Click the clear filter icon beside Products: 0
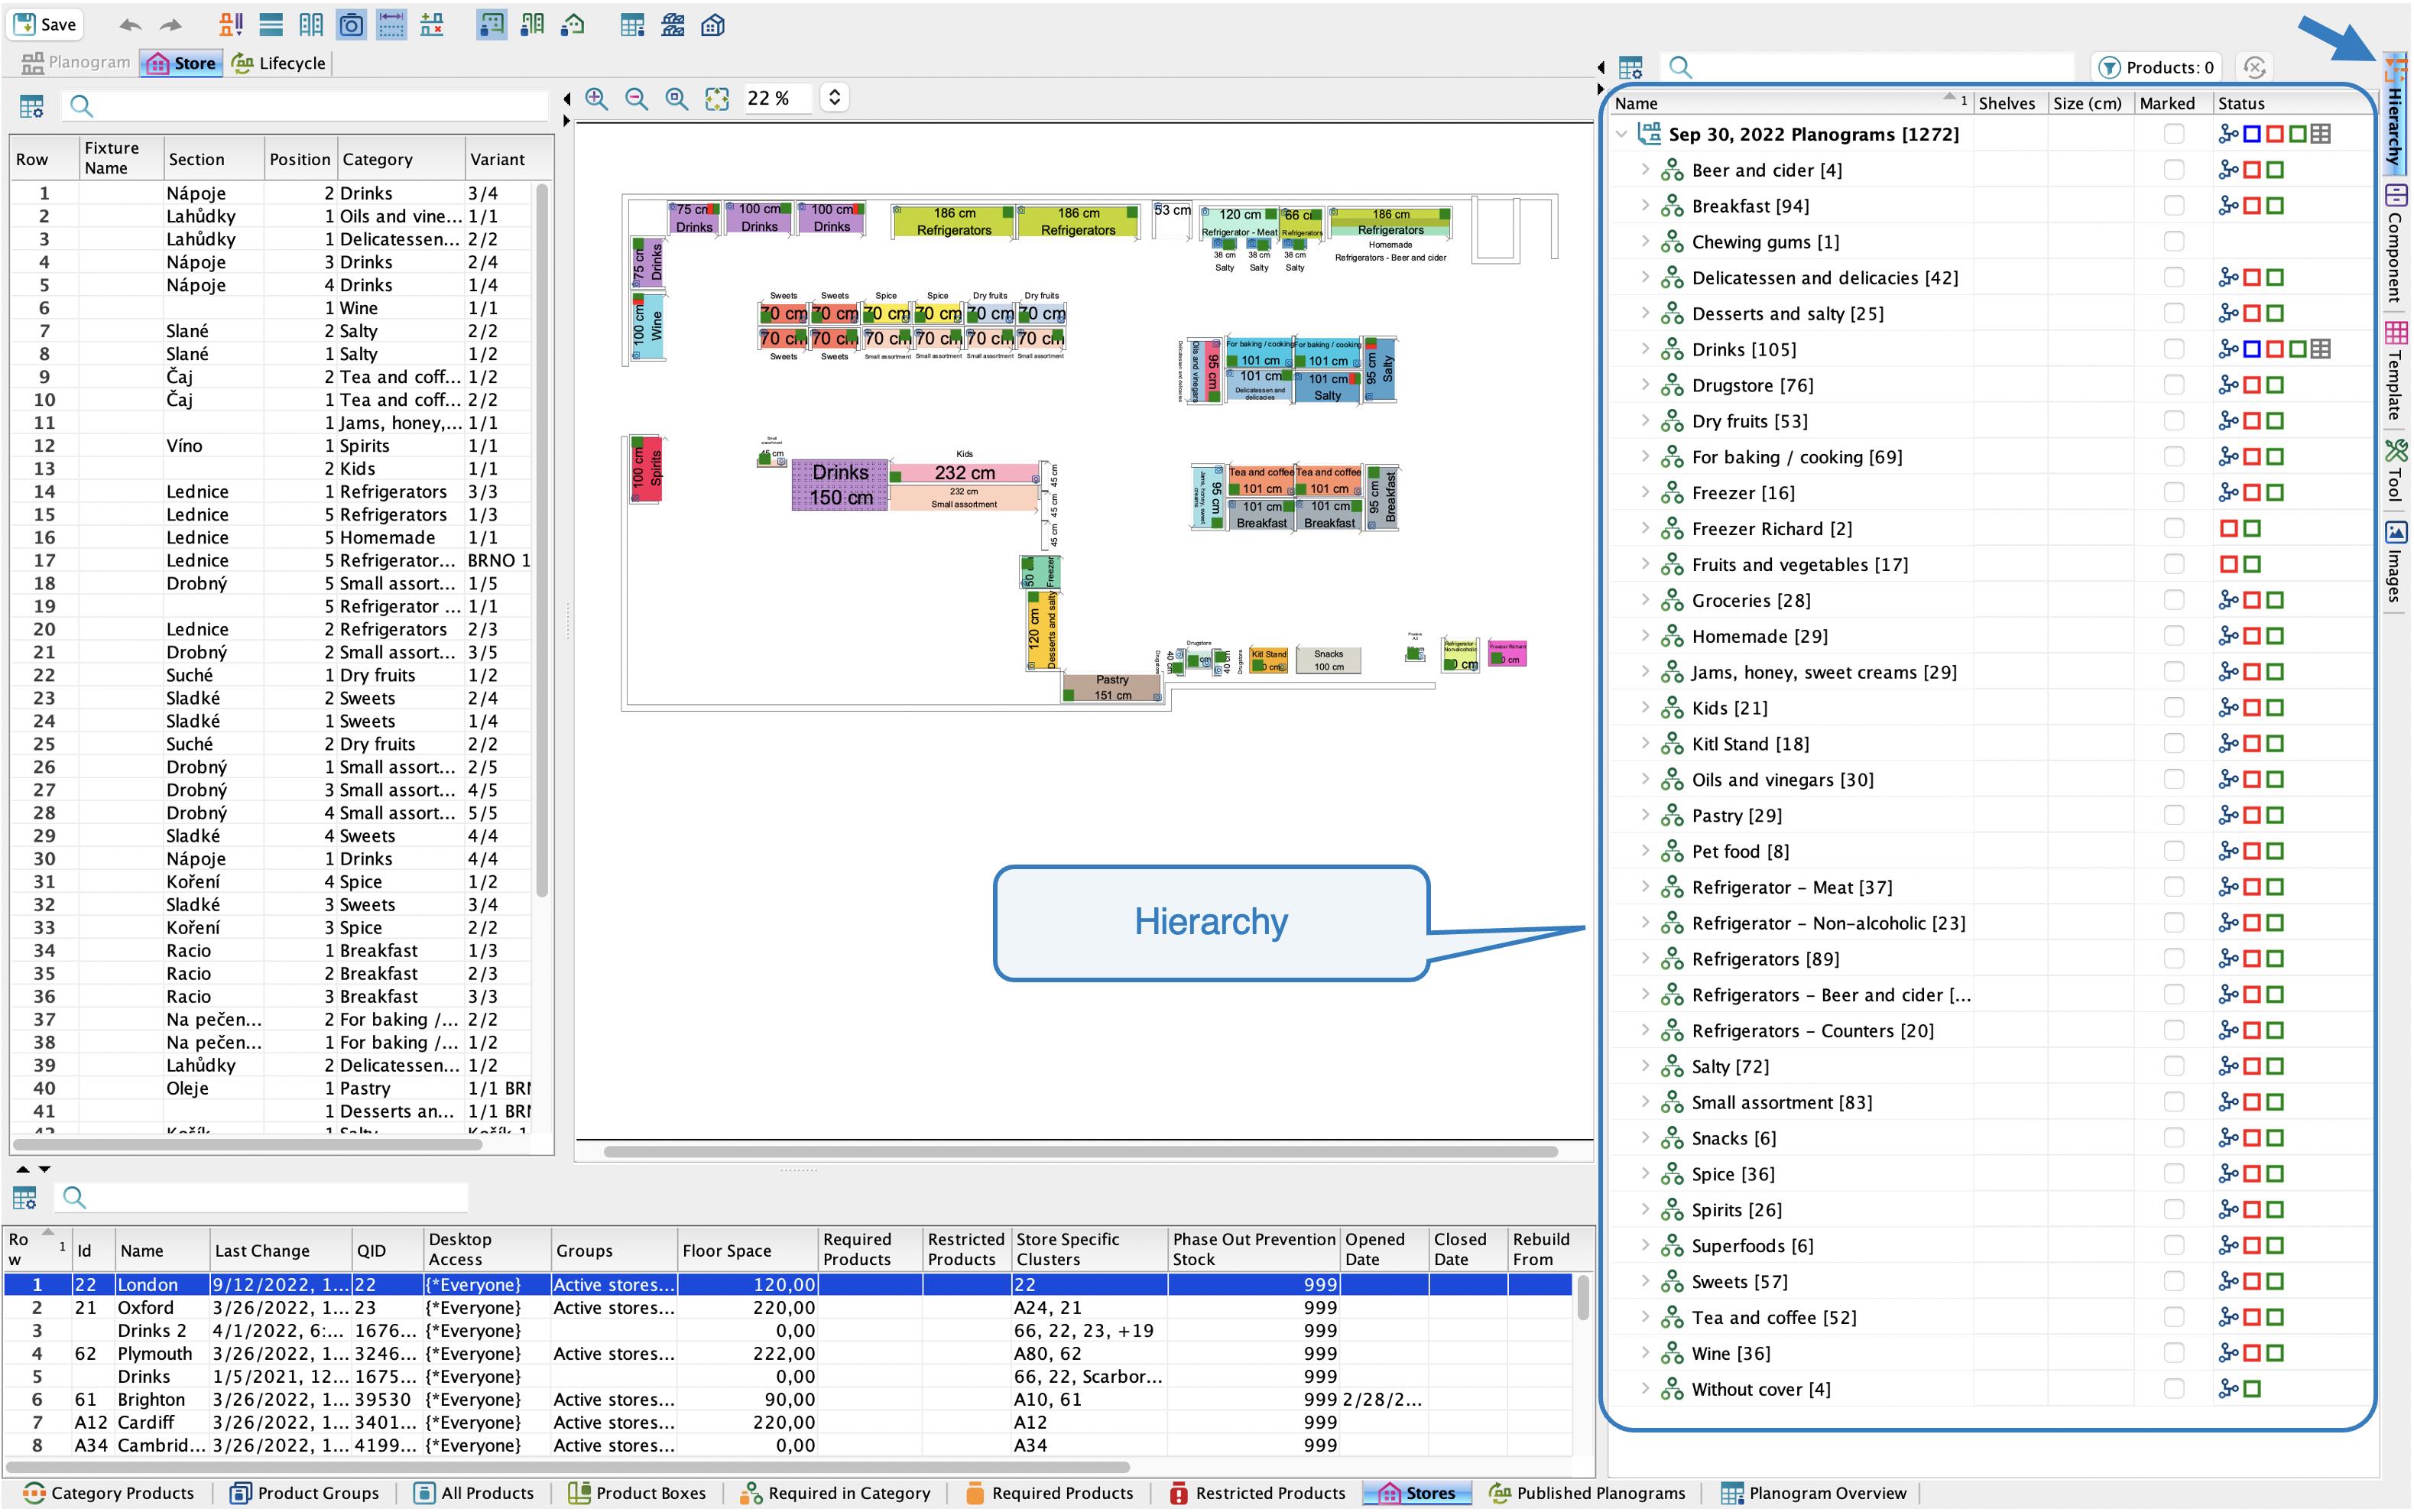 [x=2254, y=67]
